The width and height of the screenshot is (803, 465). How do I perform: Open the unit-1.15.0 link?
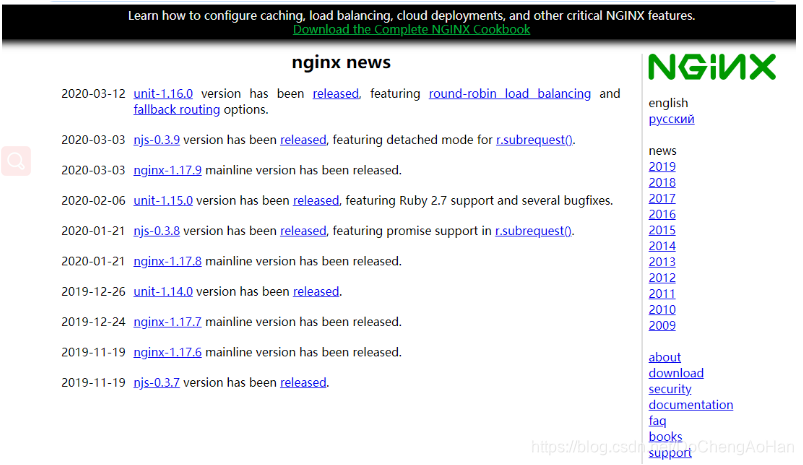[x=163, y=200]
